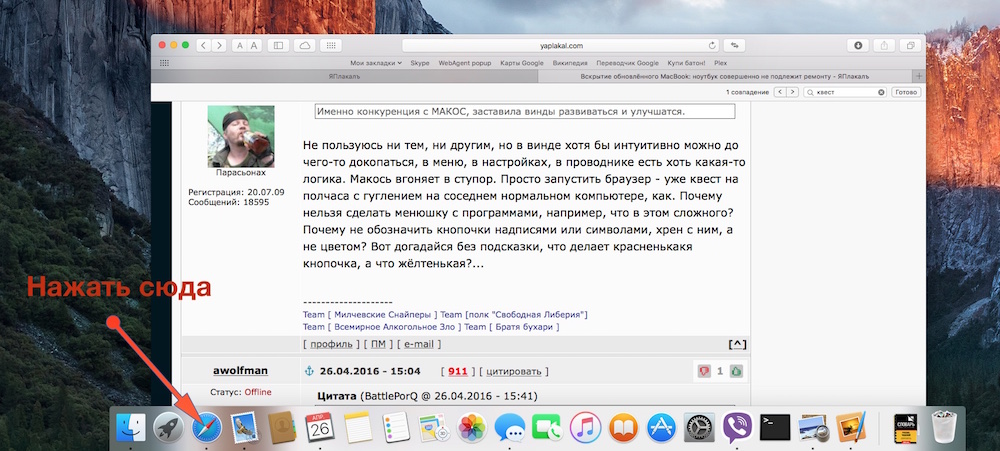Open awolfman user name link
The width and height of the screenshot is (1000, 451).
(x=240, y=371)
